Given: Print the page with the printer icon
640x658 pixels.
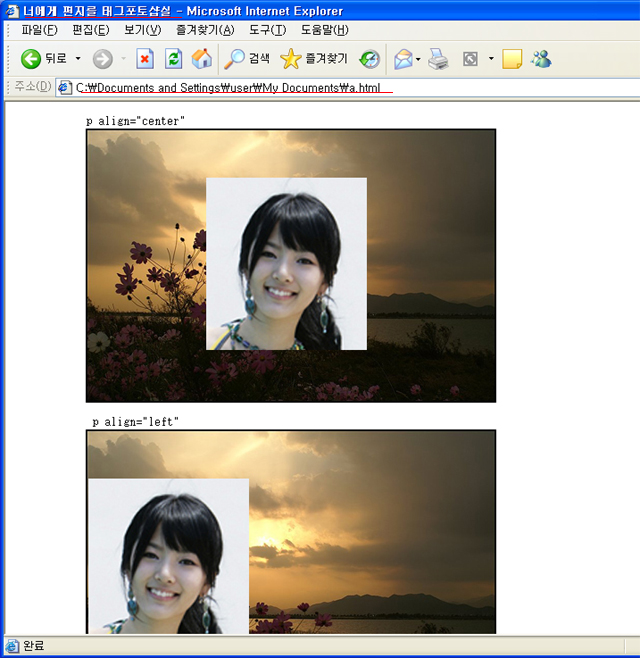Looking at the screenshot, I should (x=439, y=59).
